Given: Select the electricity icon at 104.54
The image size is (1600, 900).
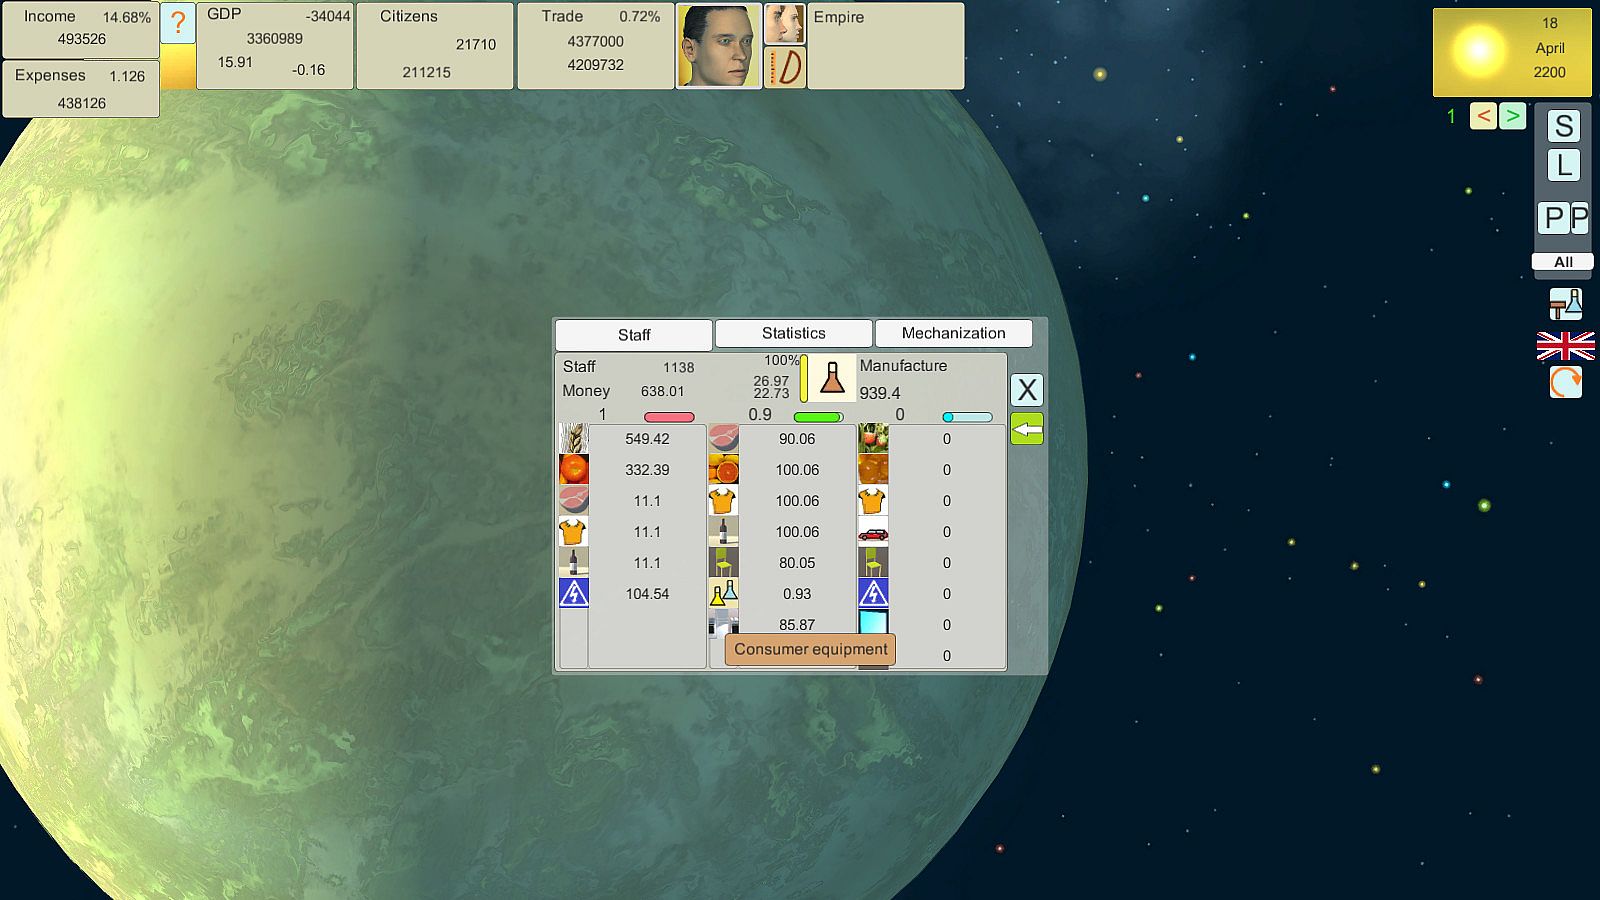Looking at the screenshot, I should (574, 594).
